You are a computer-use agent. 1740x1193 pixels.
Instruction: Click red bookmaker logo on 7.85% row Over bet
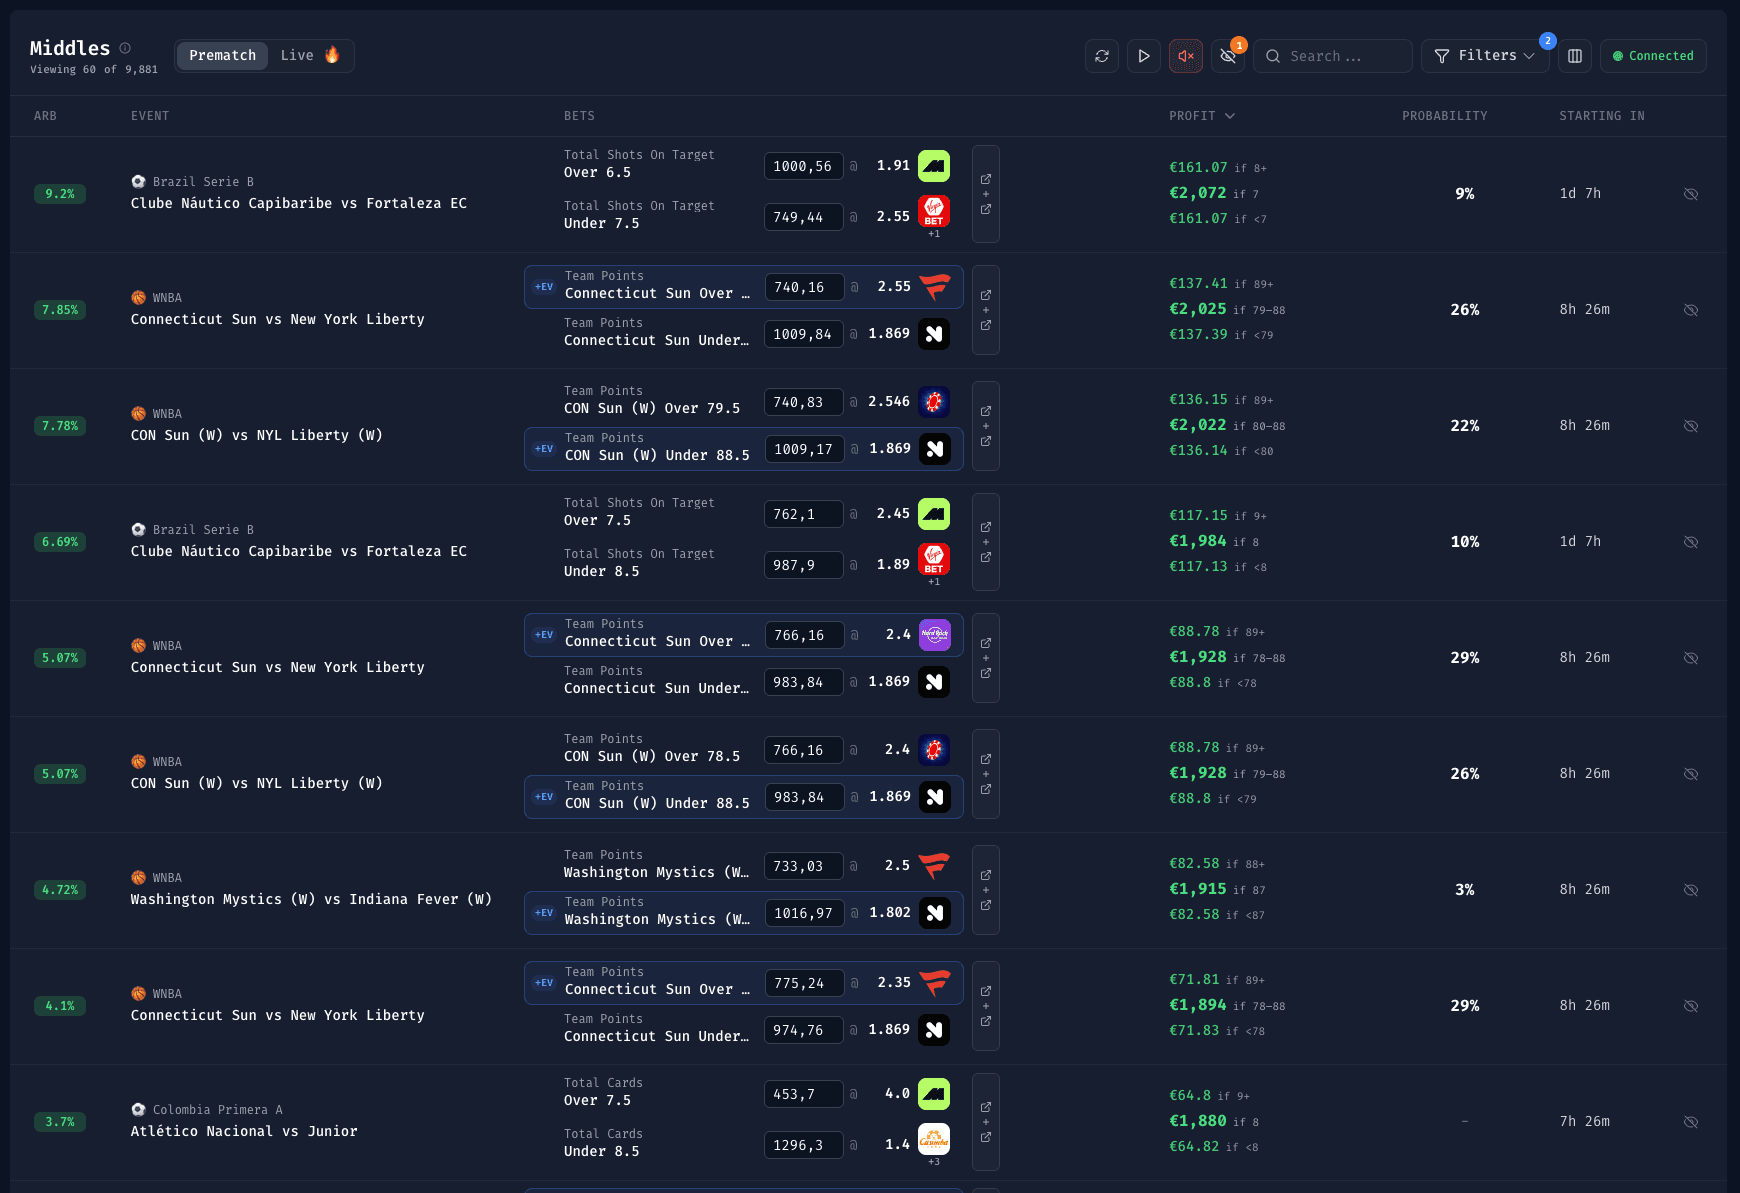(x=935, y=287)
